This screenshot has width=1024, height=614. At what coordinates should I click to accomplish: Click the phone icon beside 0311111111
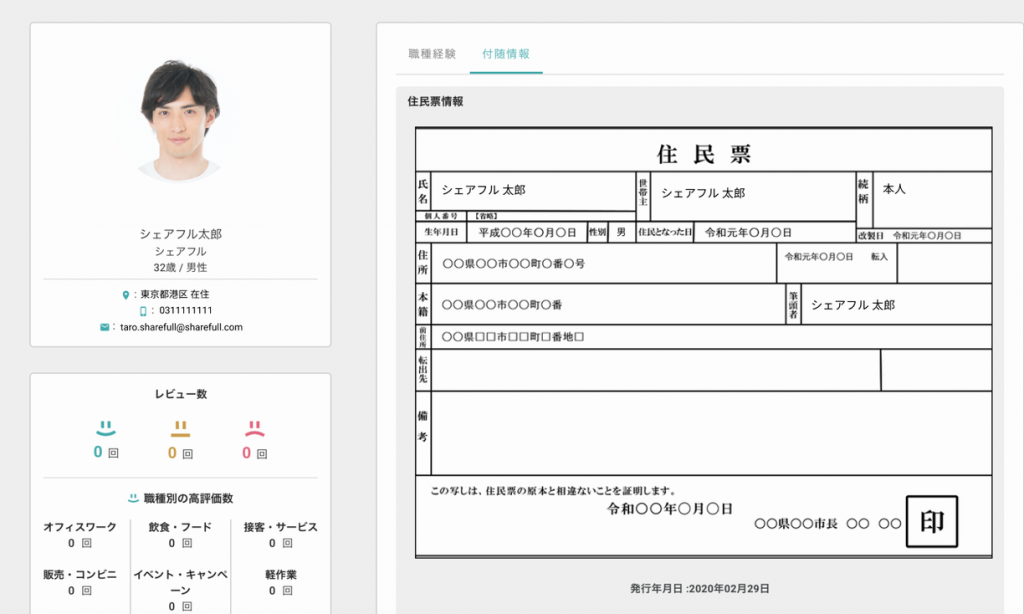[143, 311]
